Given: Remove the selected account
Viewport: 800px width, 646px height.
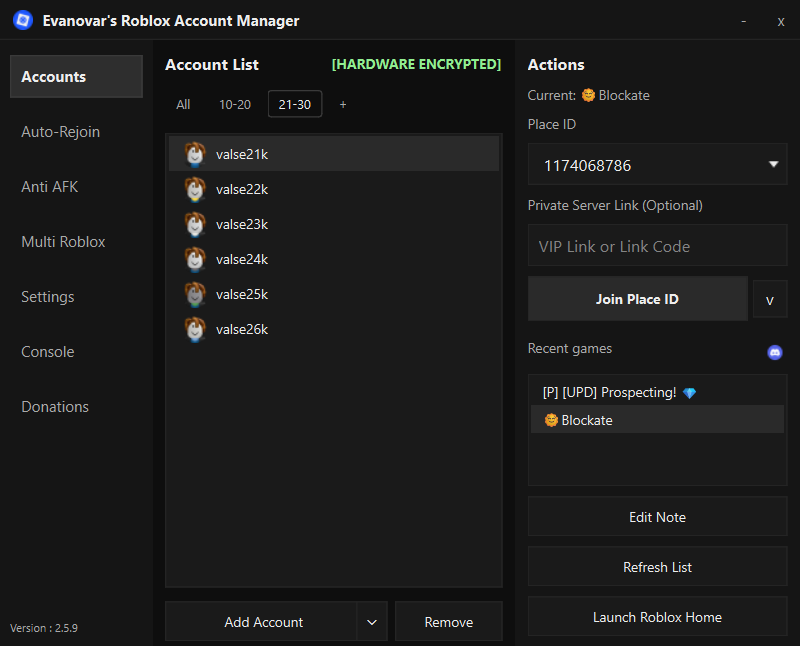Looking at the screenshot, I should (448, 622).
